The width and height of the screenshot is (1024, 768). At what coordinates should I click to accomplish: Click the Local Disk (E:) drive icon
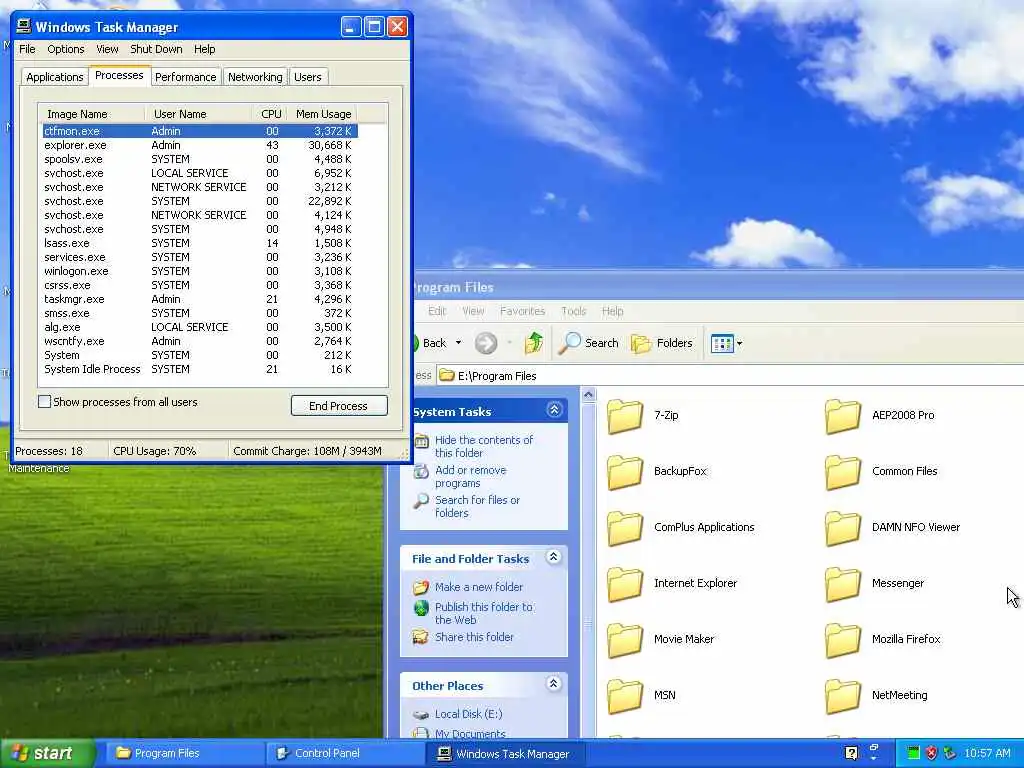(x=421, y=714)
